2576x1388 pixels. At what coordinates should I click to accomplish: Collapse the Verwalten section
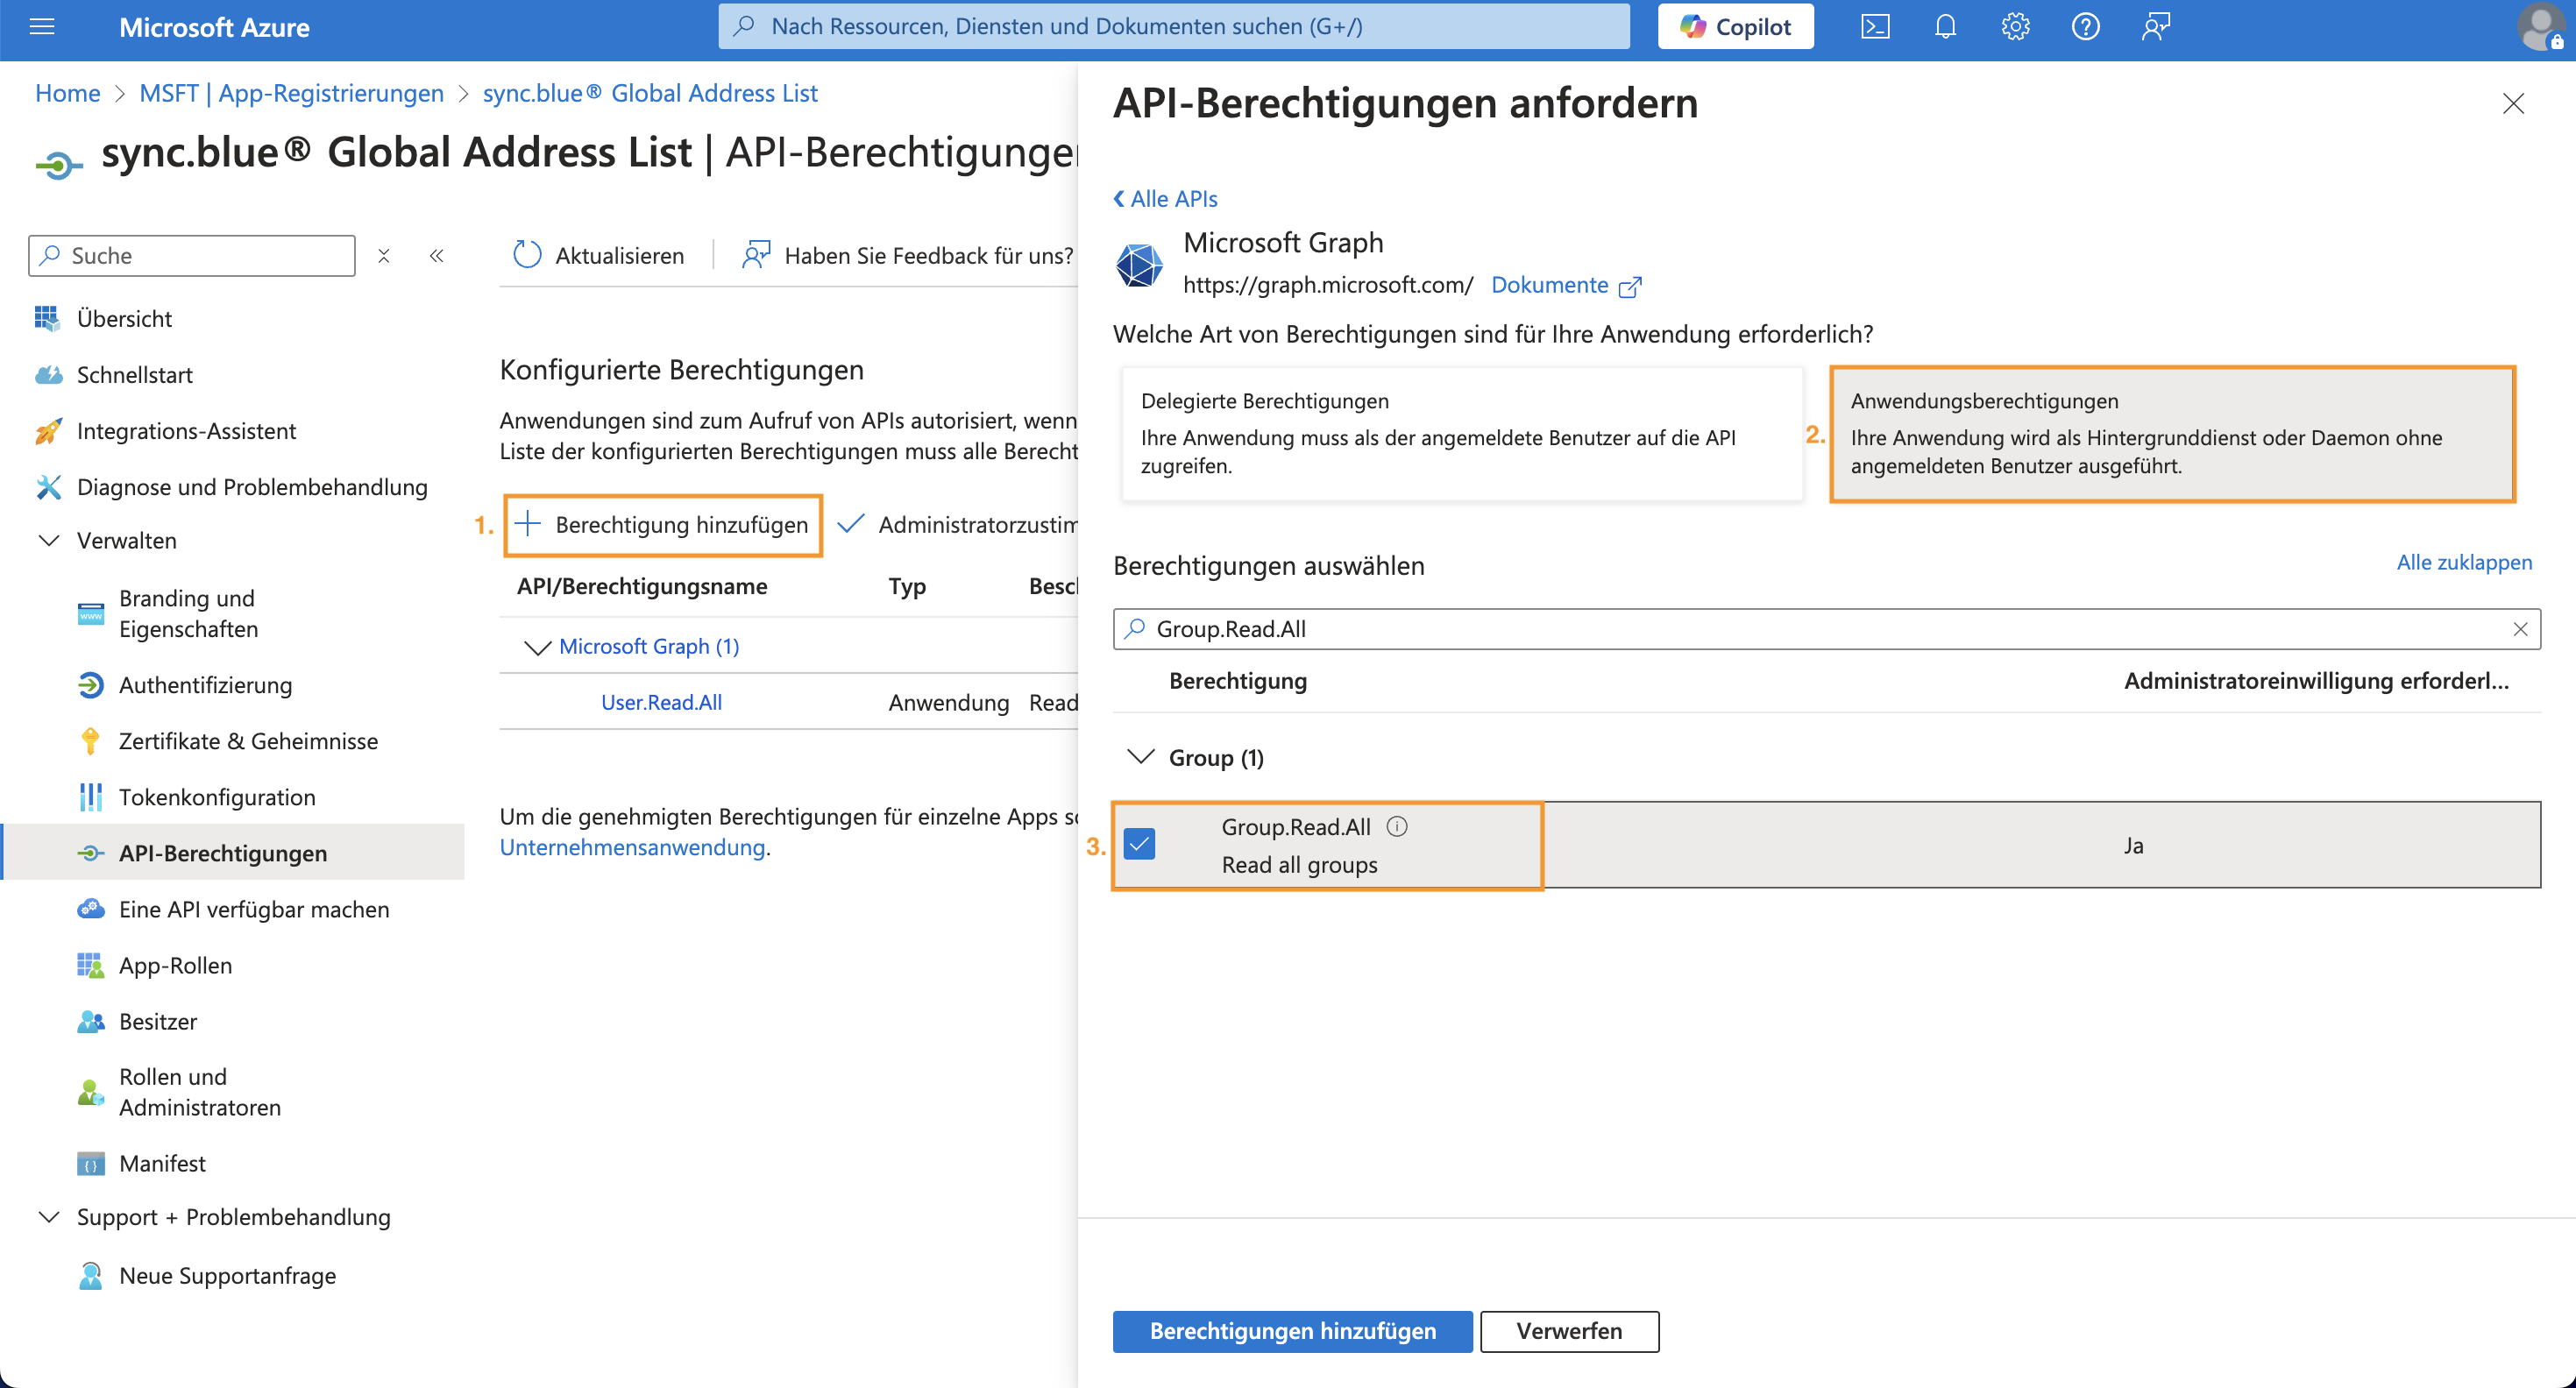pyautogui.click(x=49, y=541)
